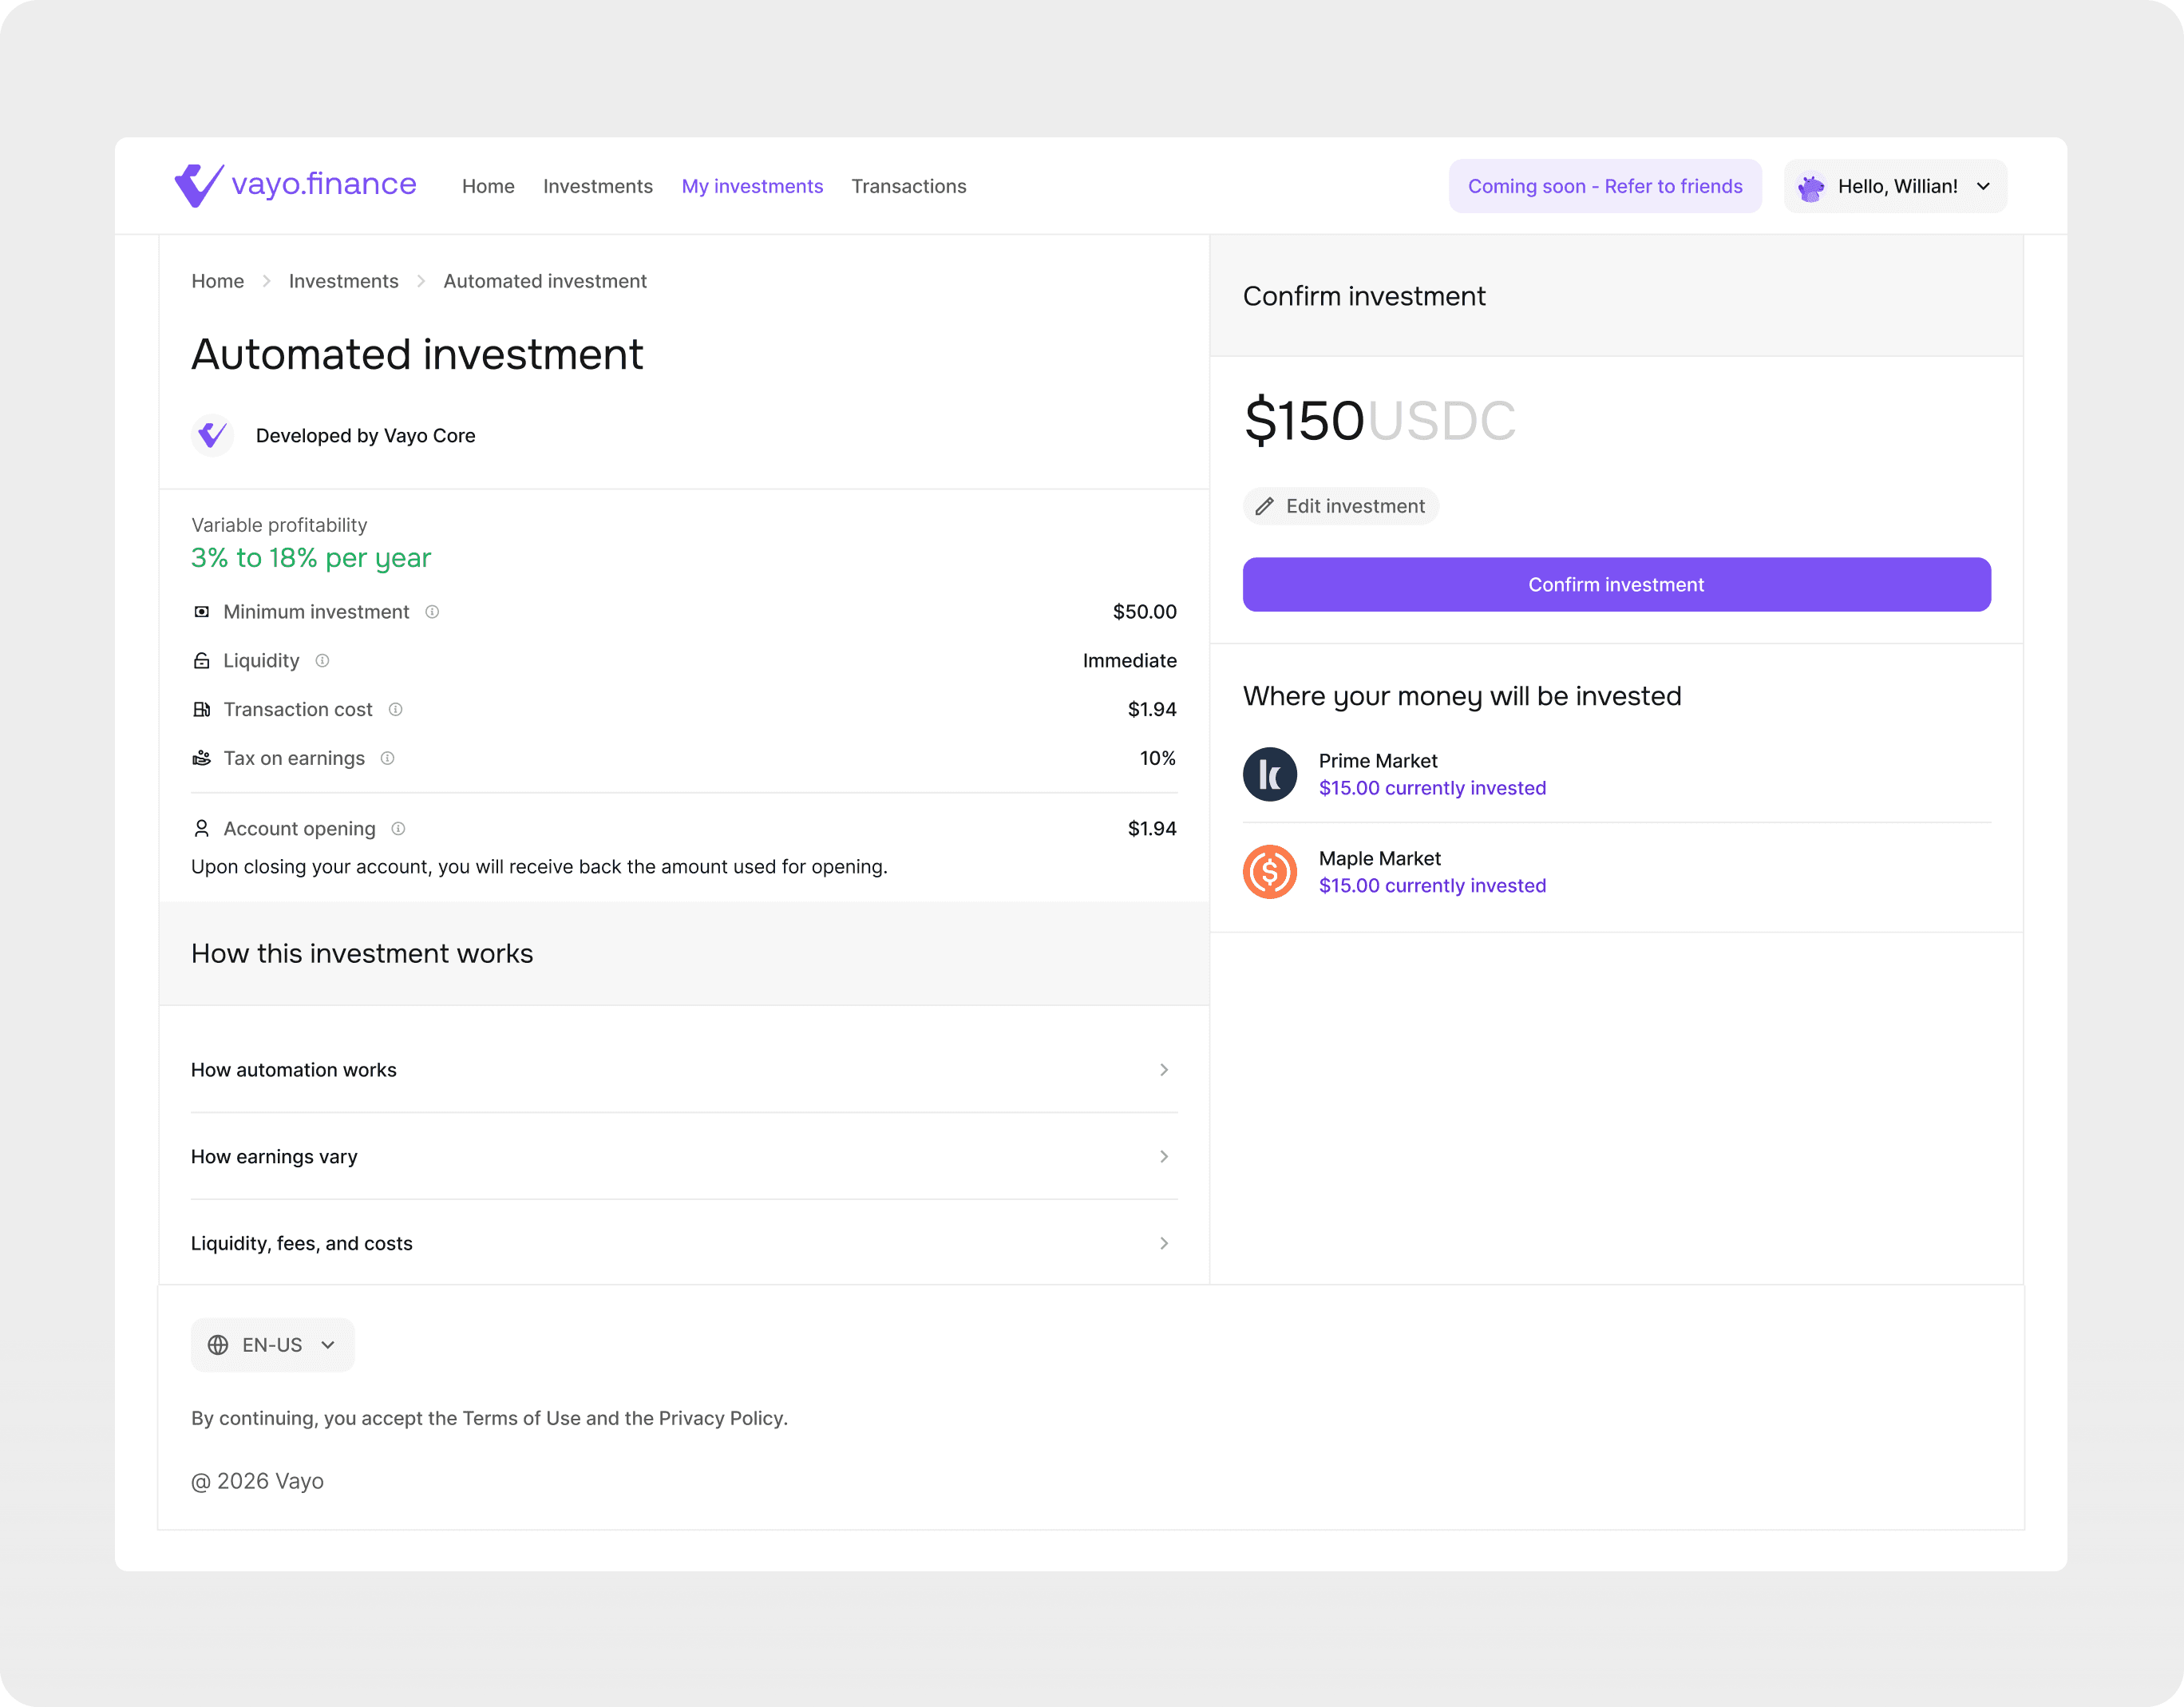Image resolution: width=2184 pixels, height=1707 pixels.
Task: Click the Where your money will be invested heading
Action: (x=1462, y=696)
